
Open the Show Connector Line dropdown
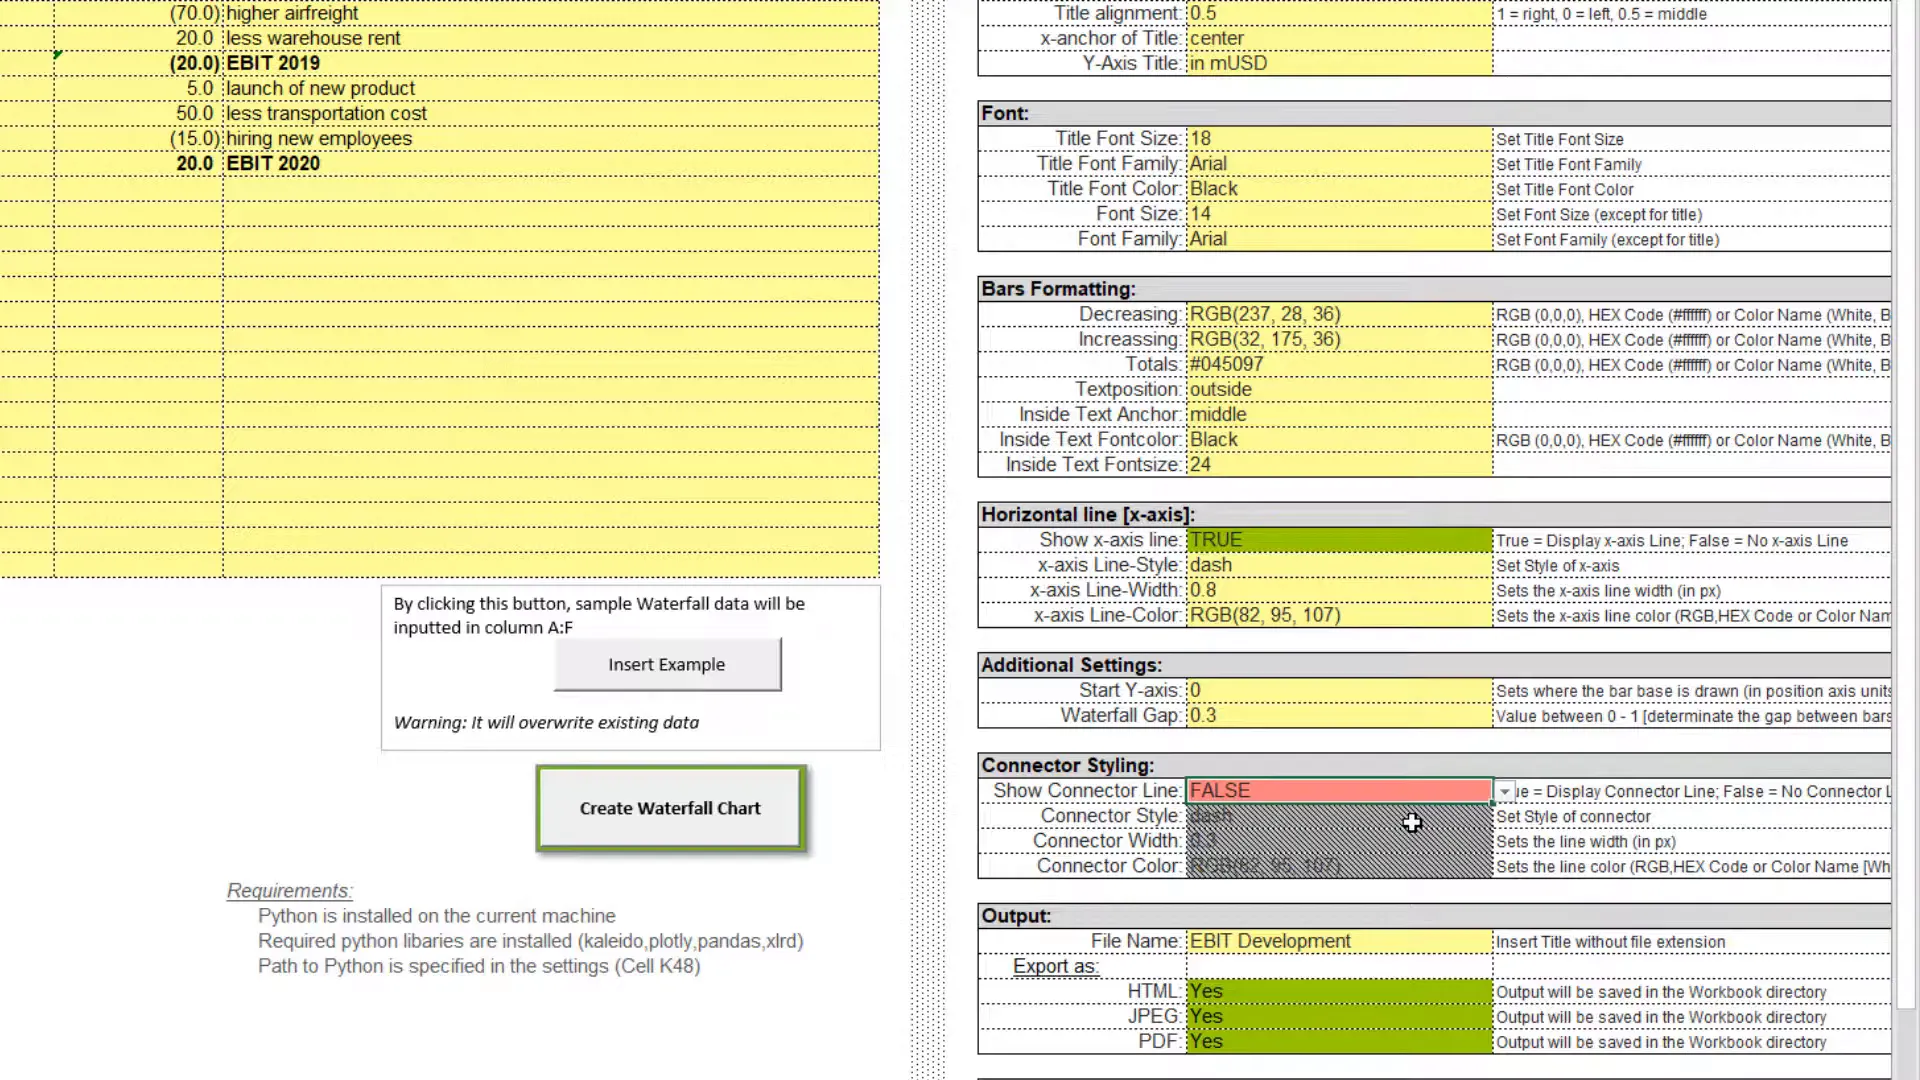click(x=1504, y=791)
